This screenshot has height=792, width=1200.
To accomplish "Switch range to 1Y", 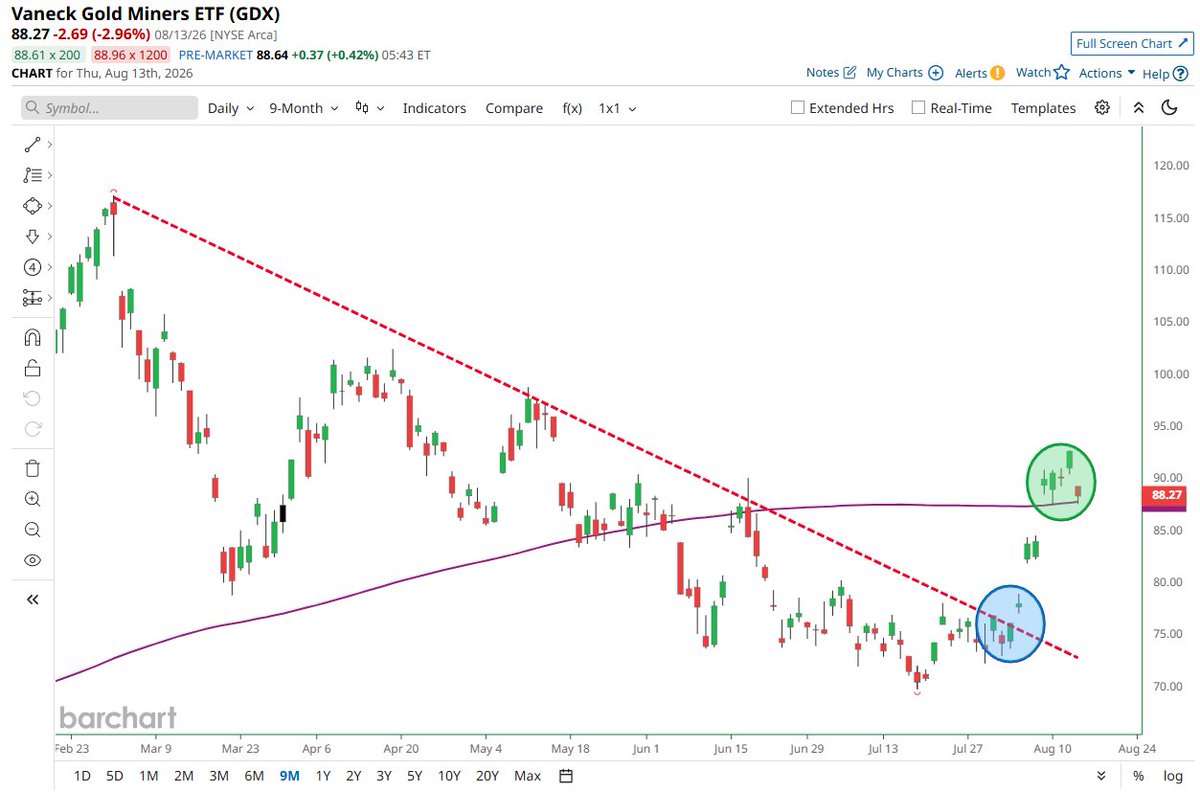I will click(x=323, y=776).
